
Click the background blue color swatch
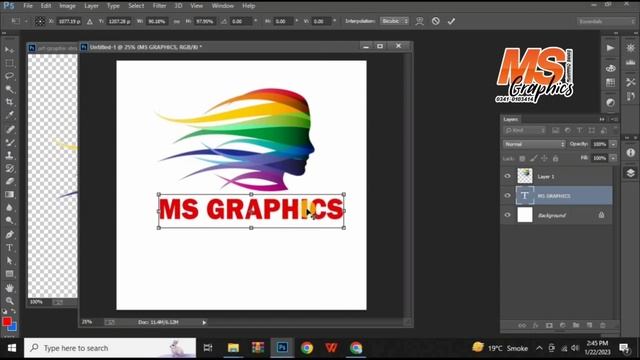[13, 327]
